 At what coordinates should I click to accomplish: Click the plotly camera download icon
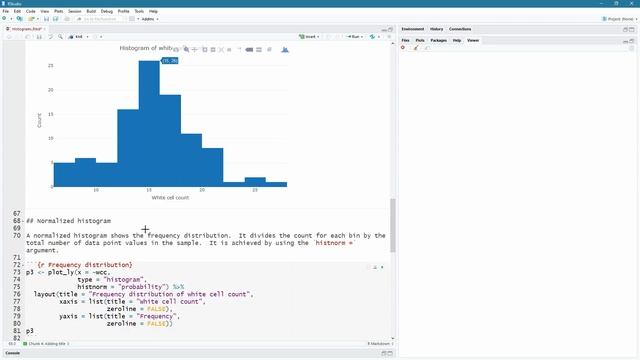coord(176,50)
